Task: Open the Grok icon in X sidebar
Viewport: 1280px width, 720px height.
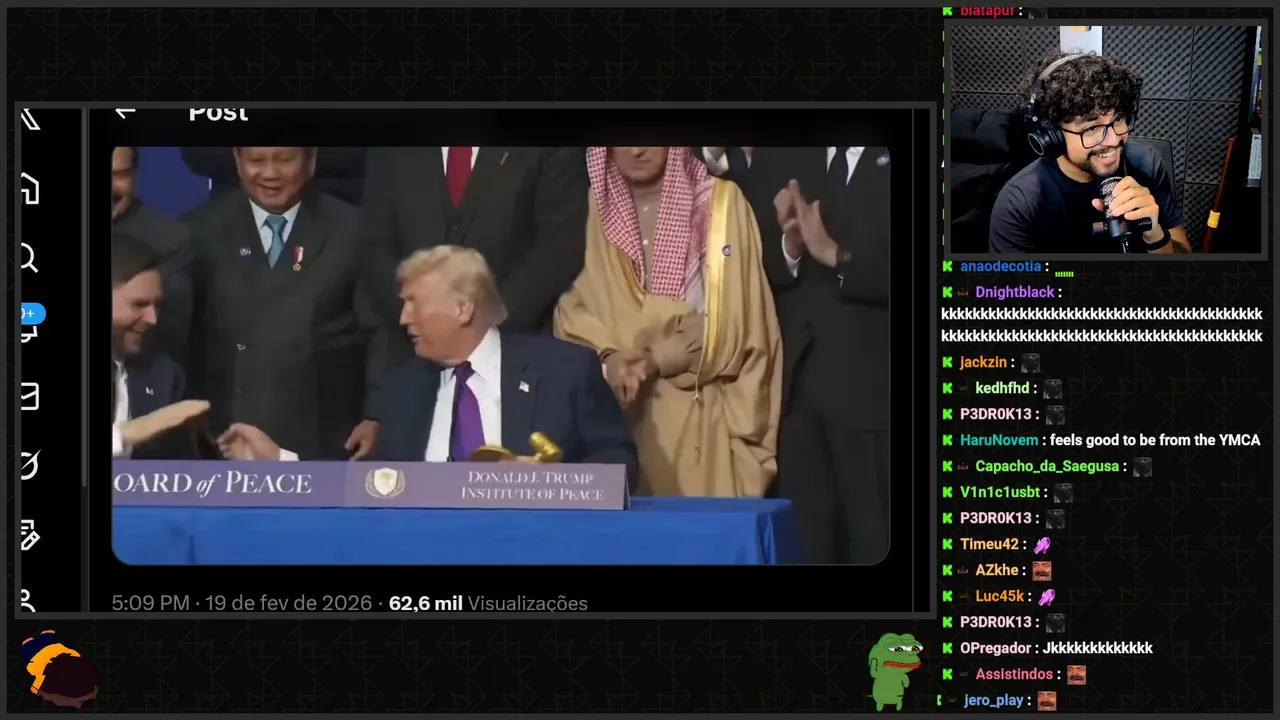Action: tap(30, 466)
